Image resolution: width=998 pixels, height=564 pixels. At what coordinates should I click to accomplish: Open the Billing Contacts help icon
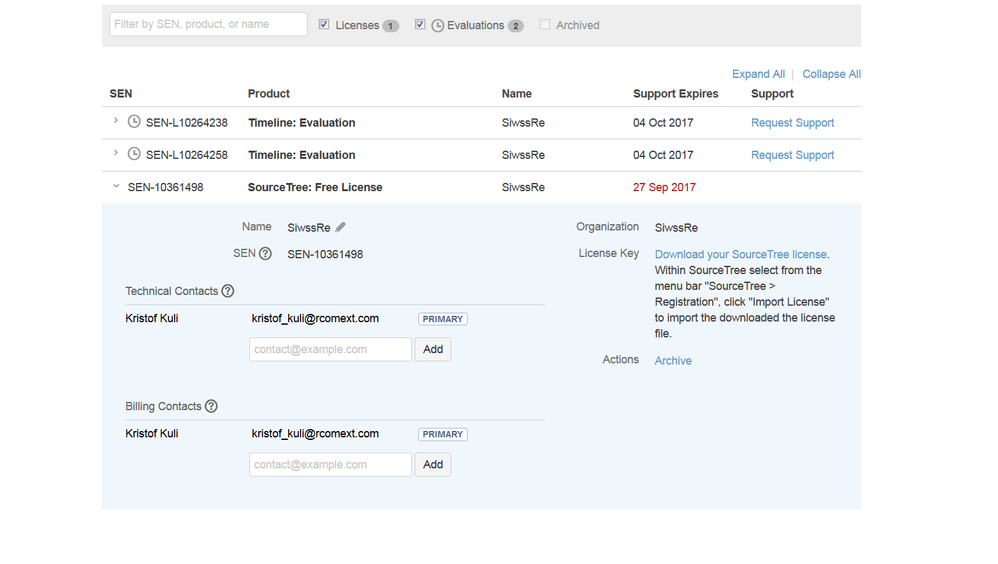coord(211,406)
